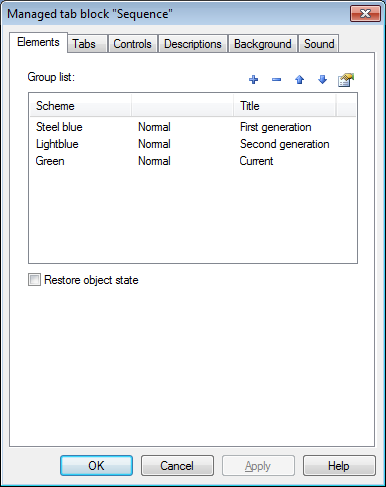Open the group properties icon
The width and height of the screenshot is (386, 487).
[x=346, y=80]
